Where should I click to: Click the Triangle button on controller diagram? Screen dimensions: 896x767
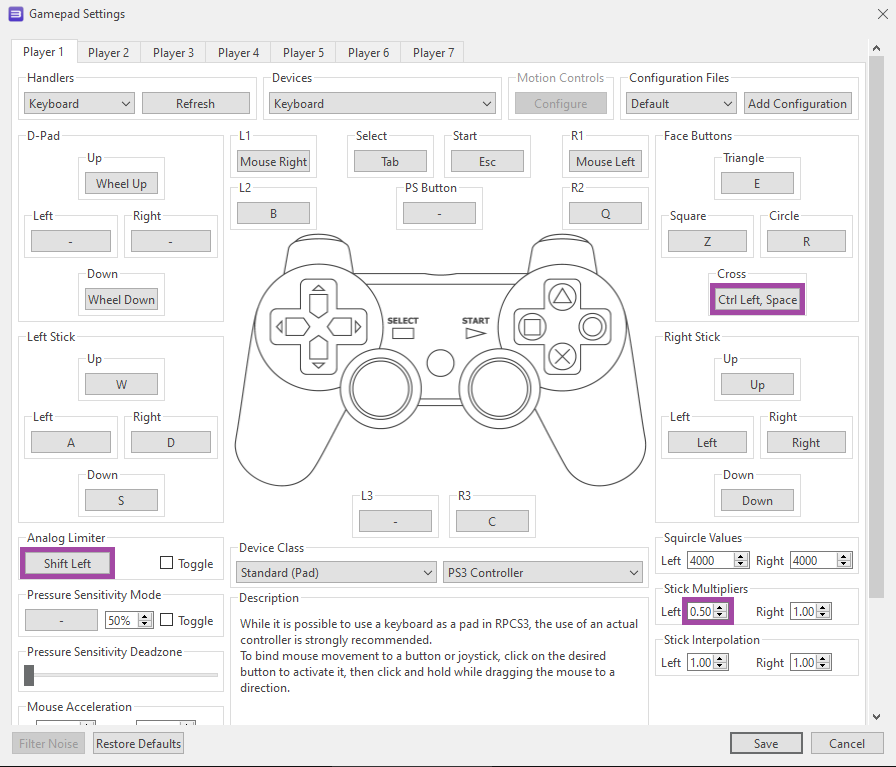pos(562,296)
